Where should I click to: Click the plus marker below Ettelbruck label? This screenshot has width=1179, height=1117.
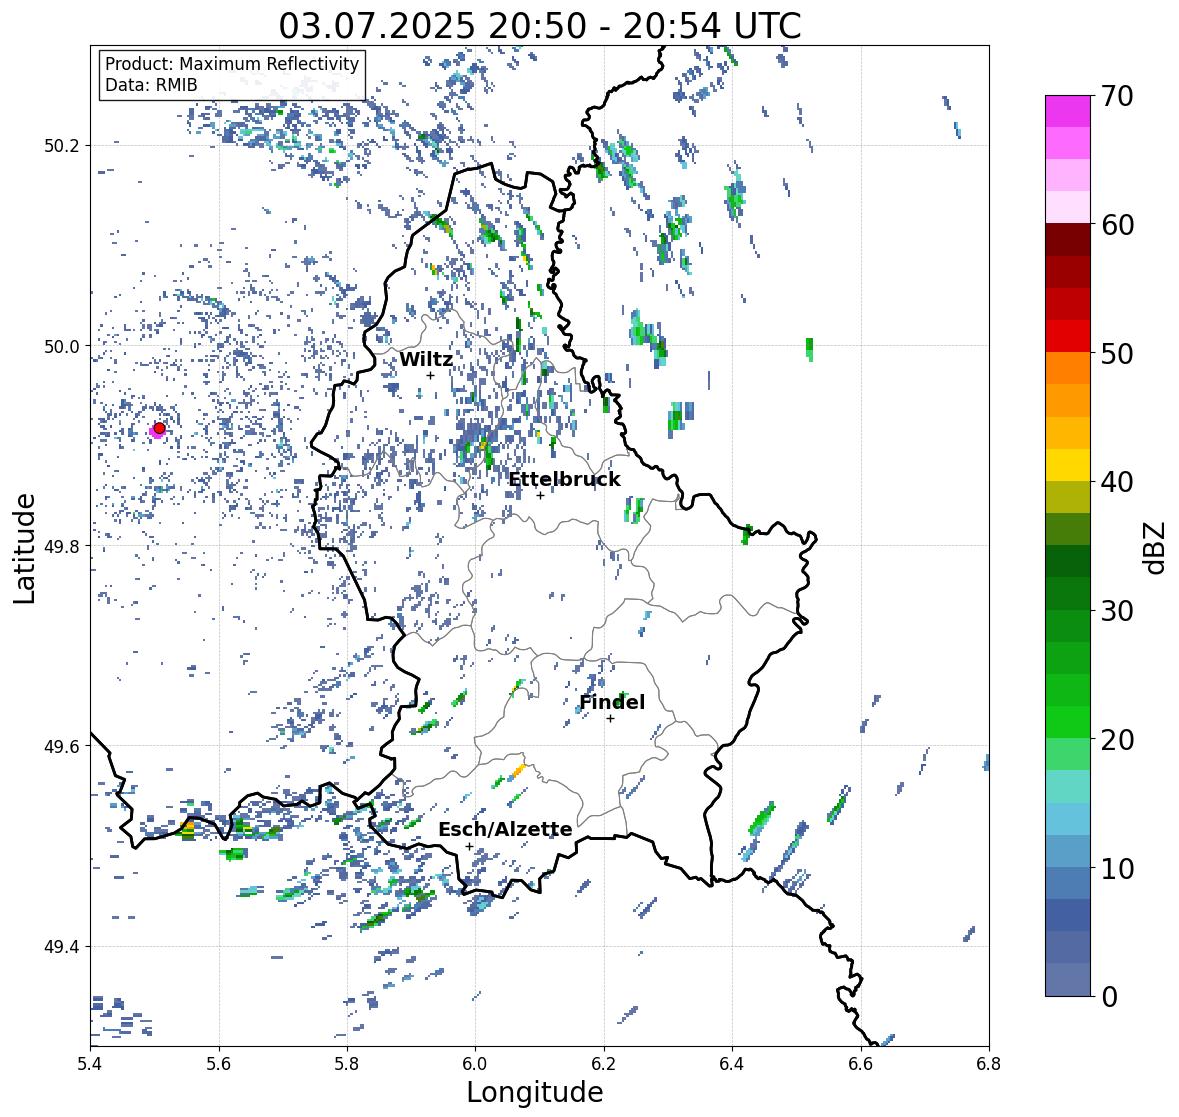point(540,495)
